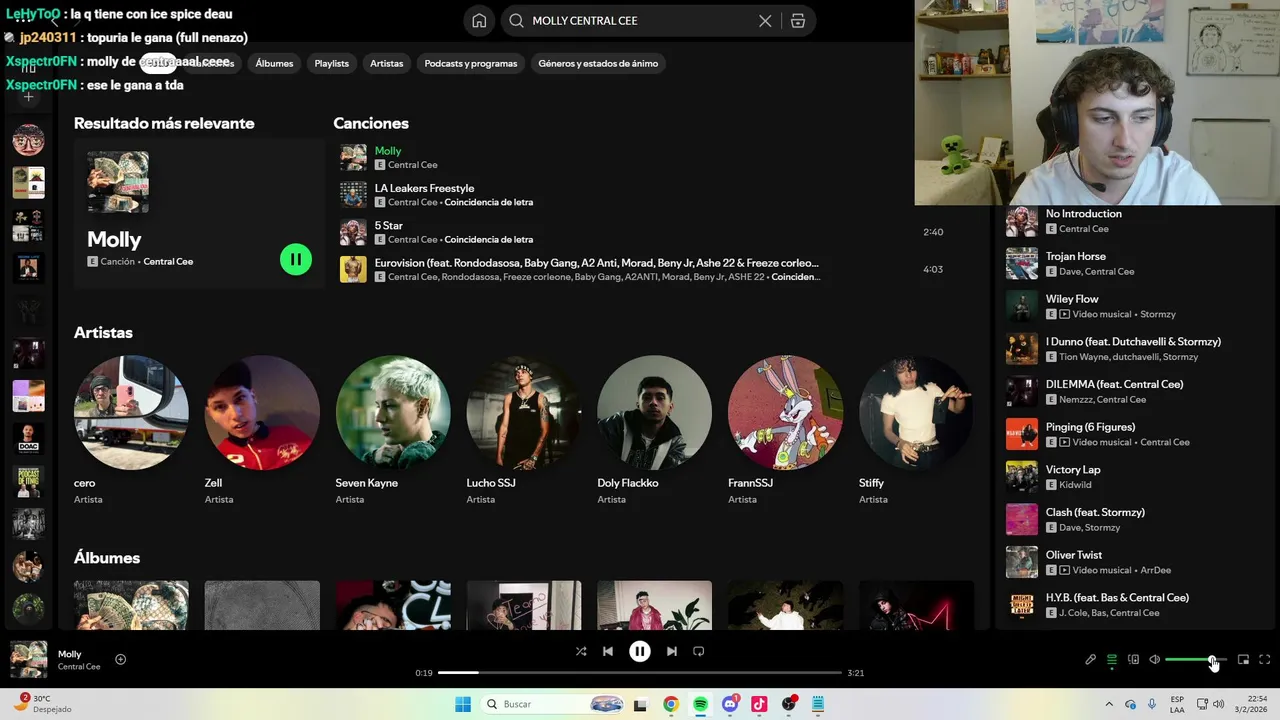Open artist Doly Flackko
Screen dimensions: 1280x720
coord(655,412)
